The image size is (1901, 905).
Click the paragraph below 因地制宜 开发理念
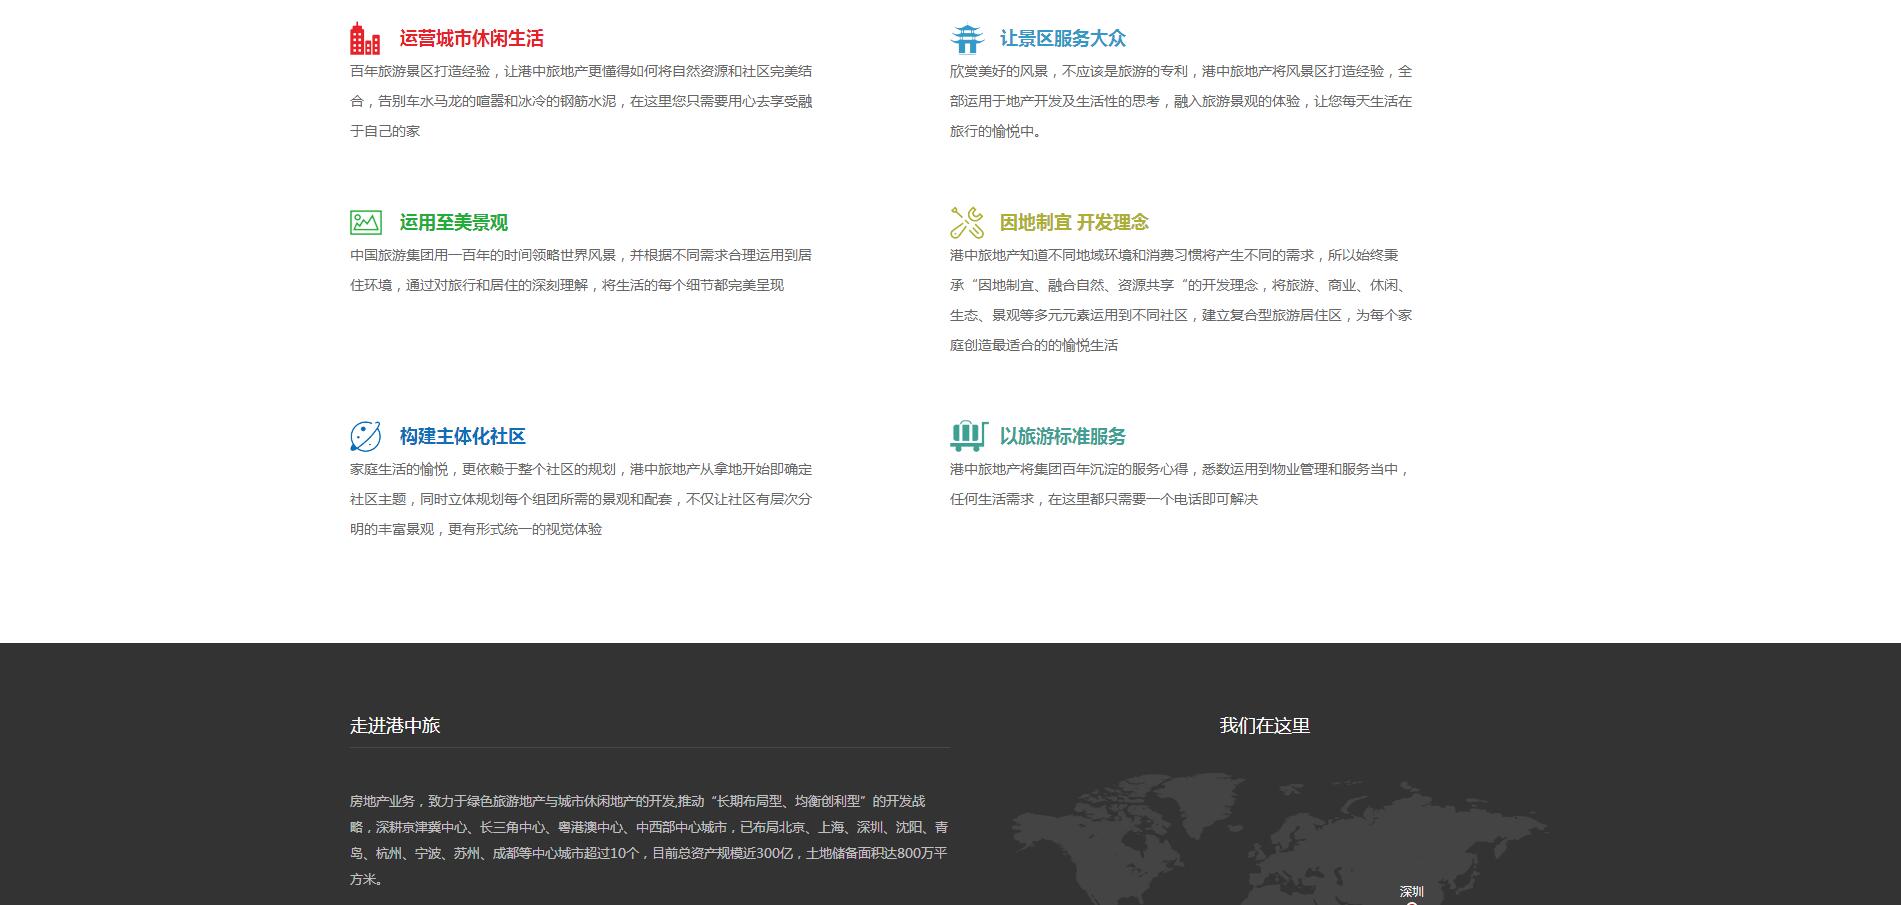[1180, 300]
